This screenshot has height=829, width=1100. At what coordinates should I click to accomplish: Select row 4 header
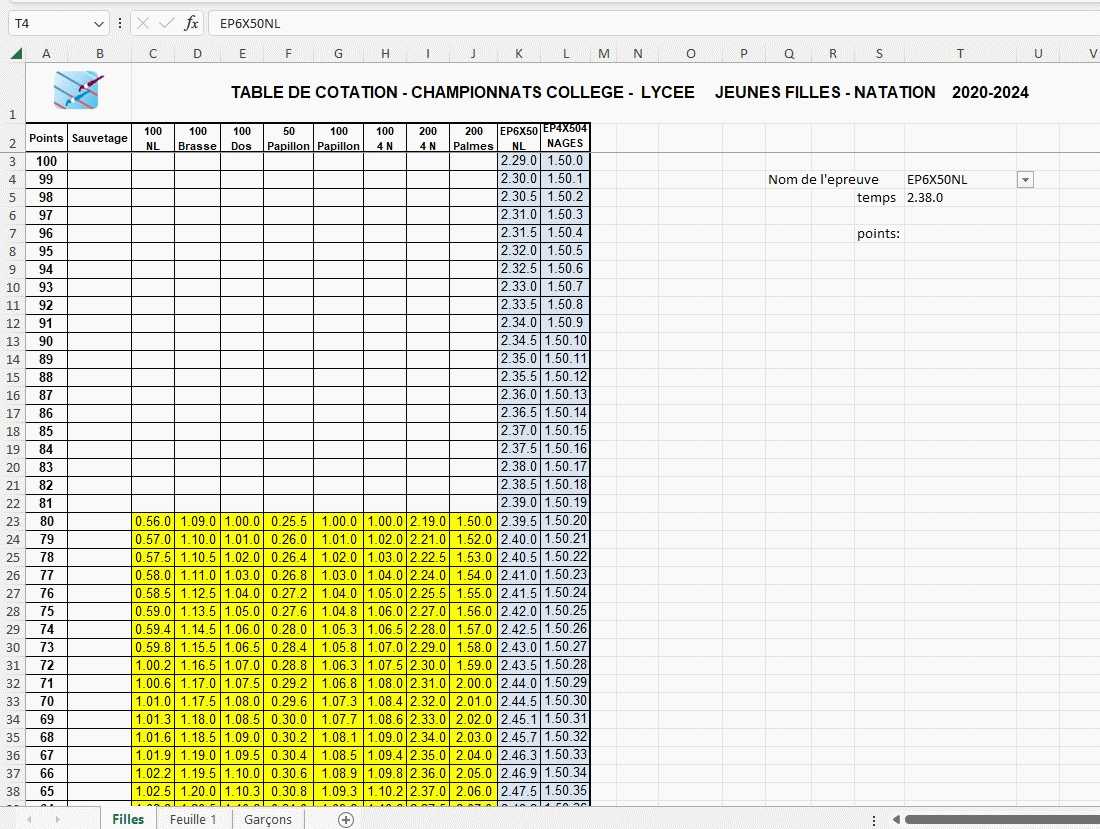pyautogui.click(x=13, y=180)
